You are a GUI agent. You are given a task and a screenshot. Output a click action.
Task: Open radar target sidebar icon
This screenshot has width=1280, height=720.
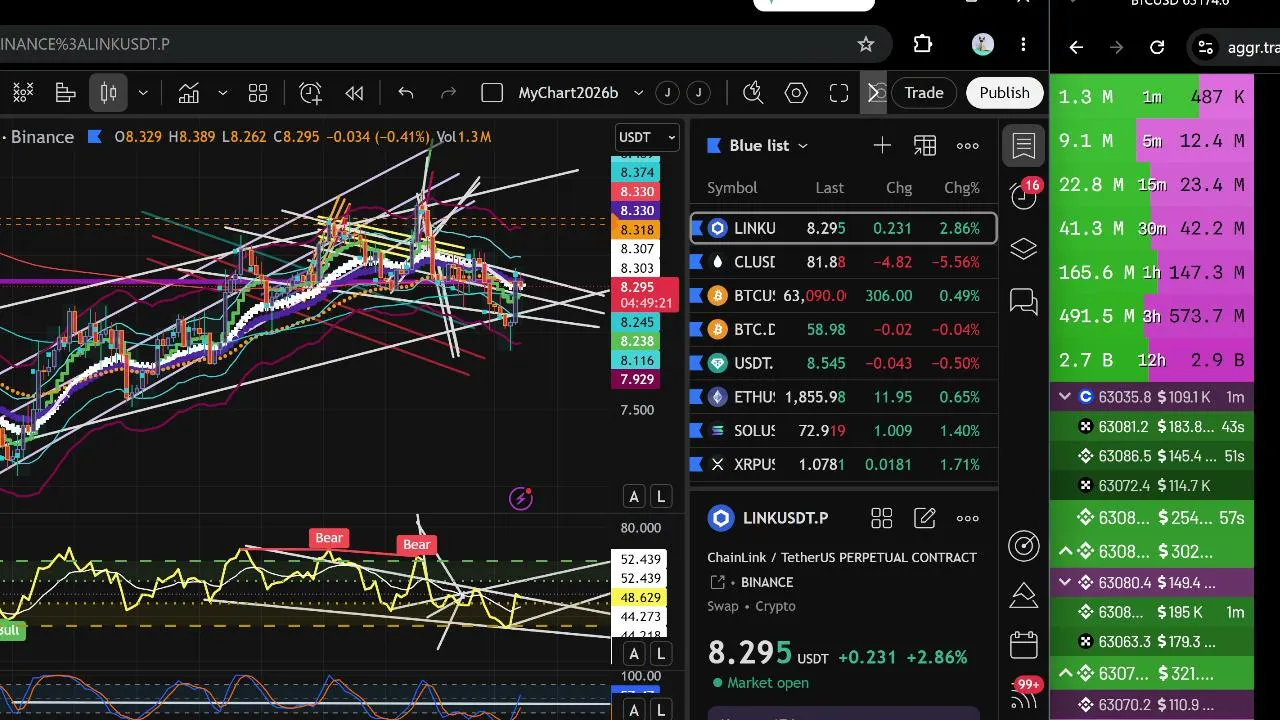pos(1024,545)
